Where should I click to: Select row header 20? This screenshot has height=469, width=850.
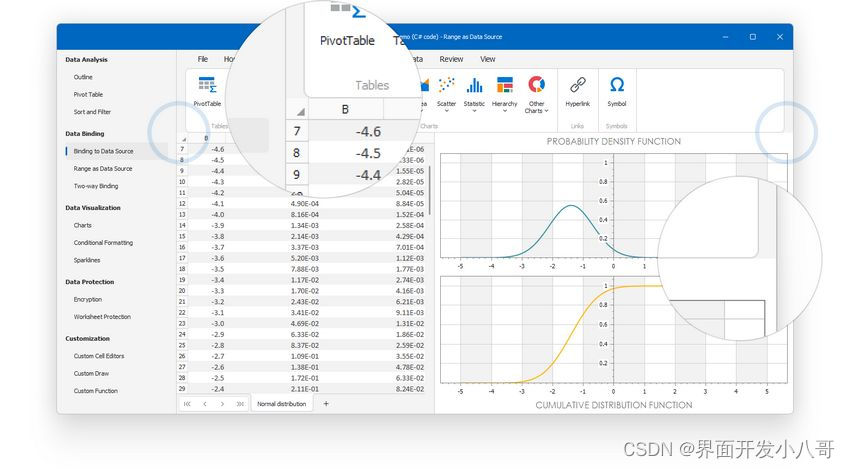(182, 291)
